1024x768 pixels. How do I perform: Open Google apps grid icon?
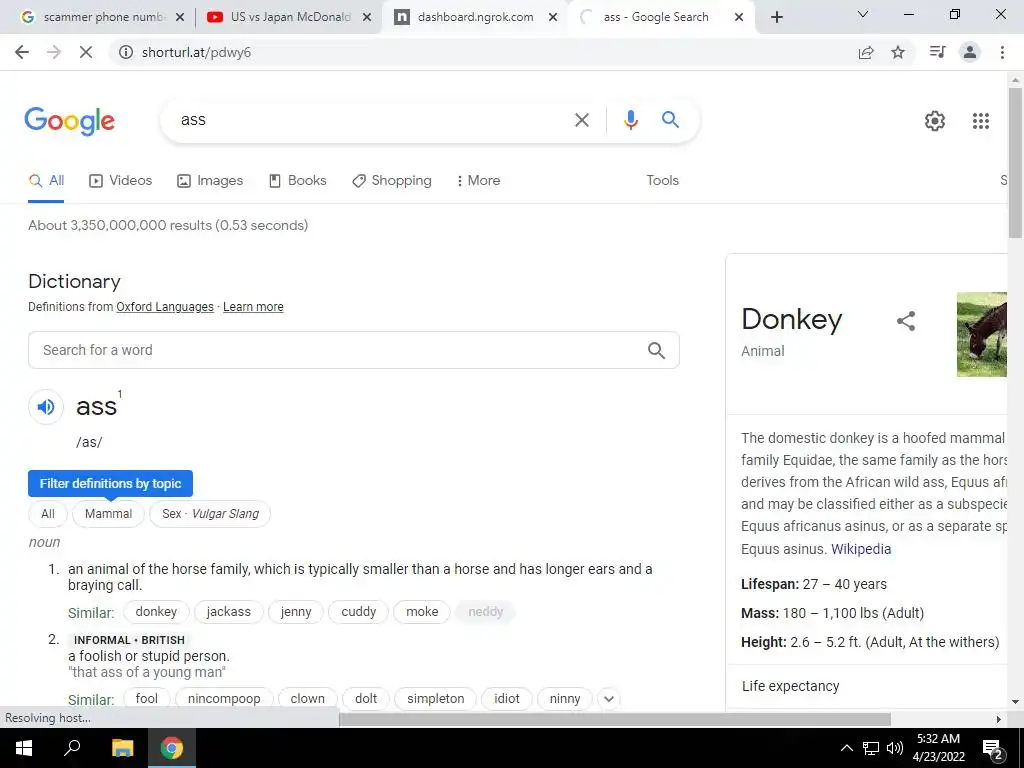[980, 121]
